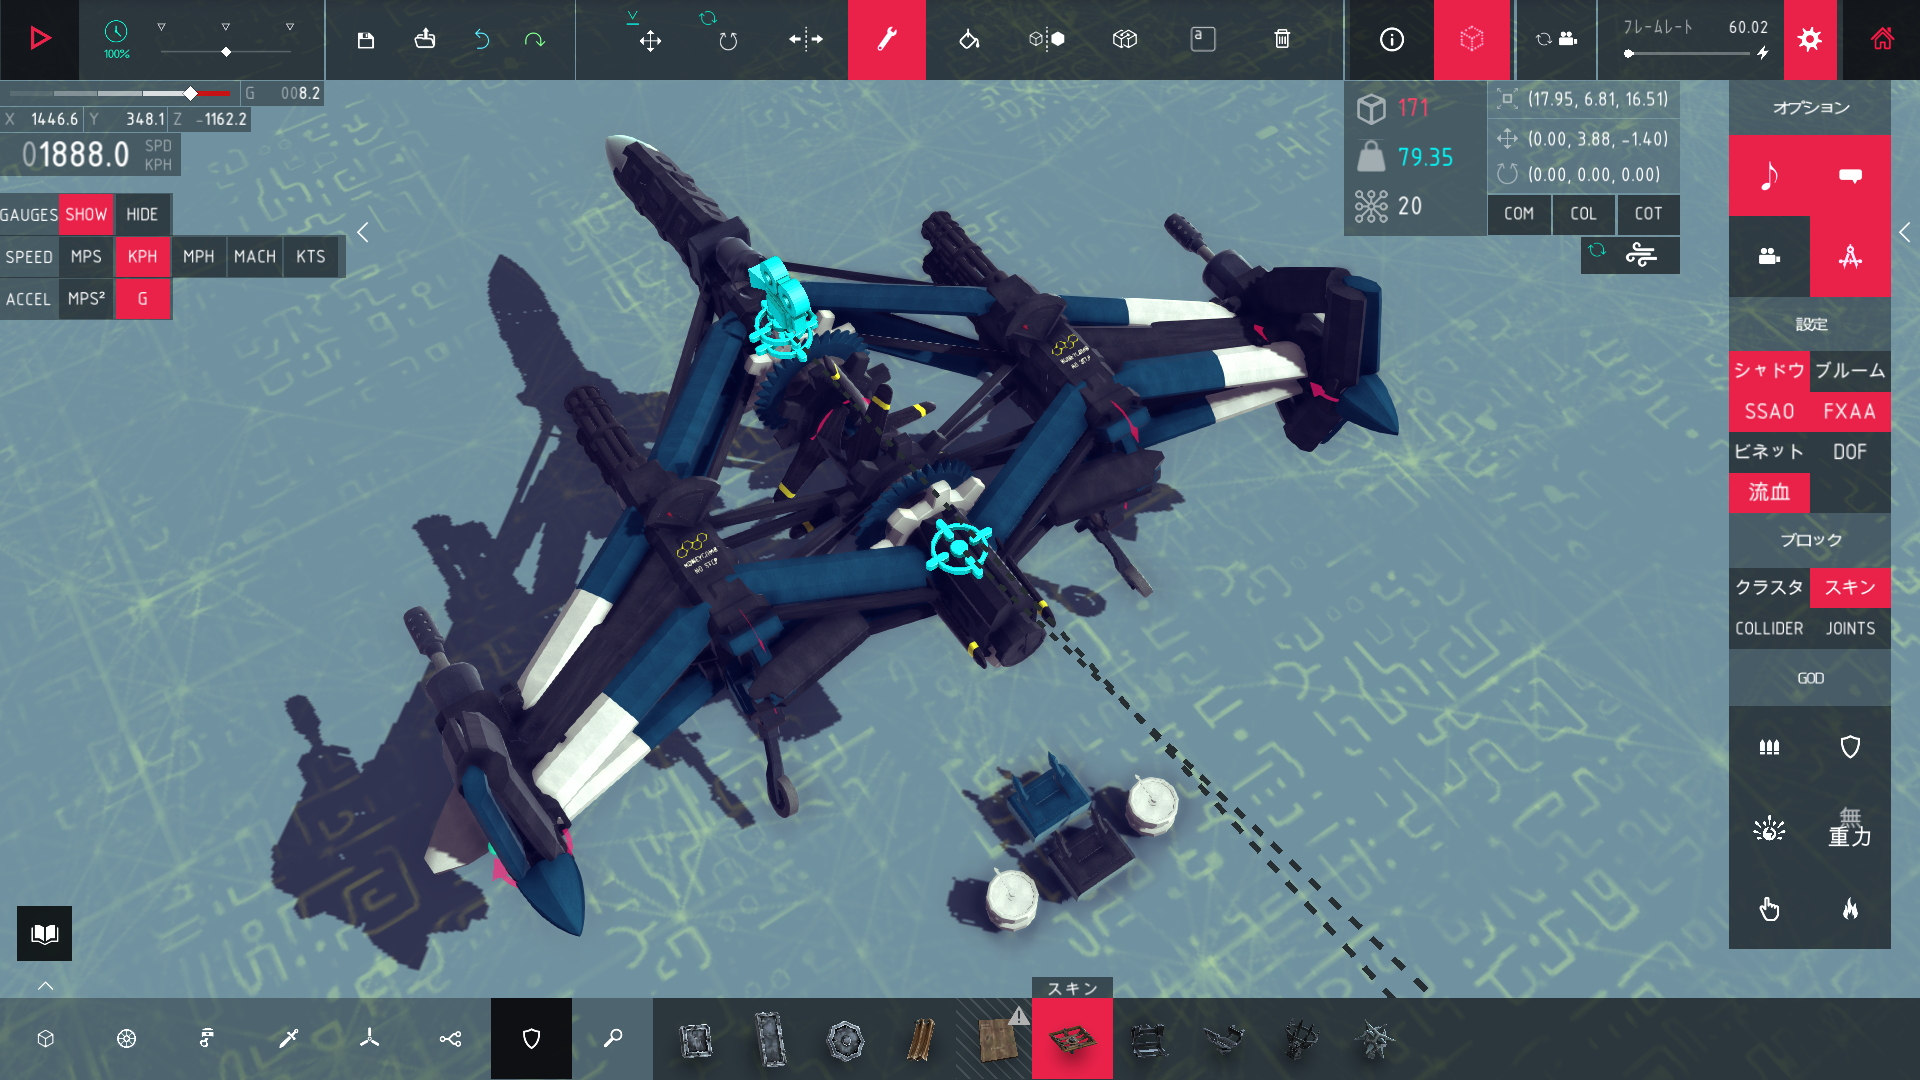This screenshot has width=1920, height=1080.
Task: Collapse the left gauges panel arrow
Action: pyautogui.click(x=363, y=232)
